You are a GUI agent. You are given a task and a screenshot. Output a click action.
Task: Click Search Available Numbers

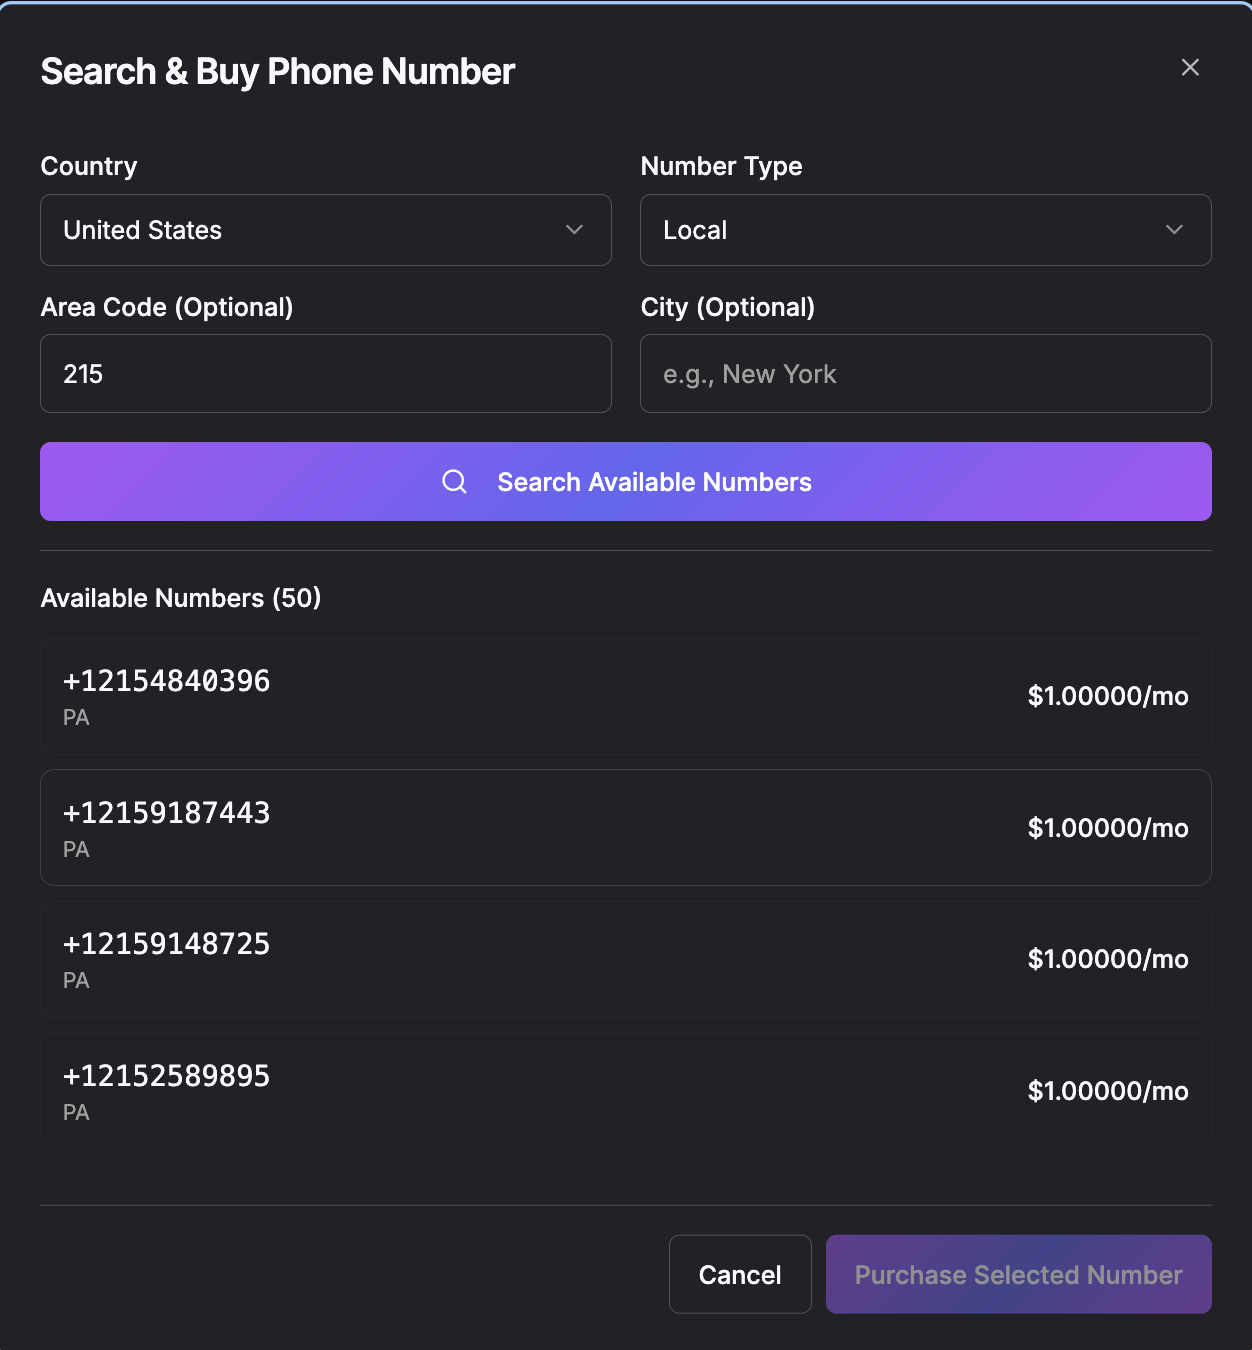pyautogui.click(x=625, y=481)
